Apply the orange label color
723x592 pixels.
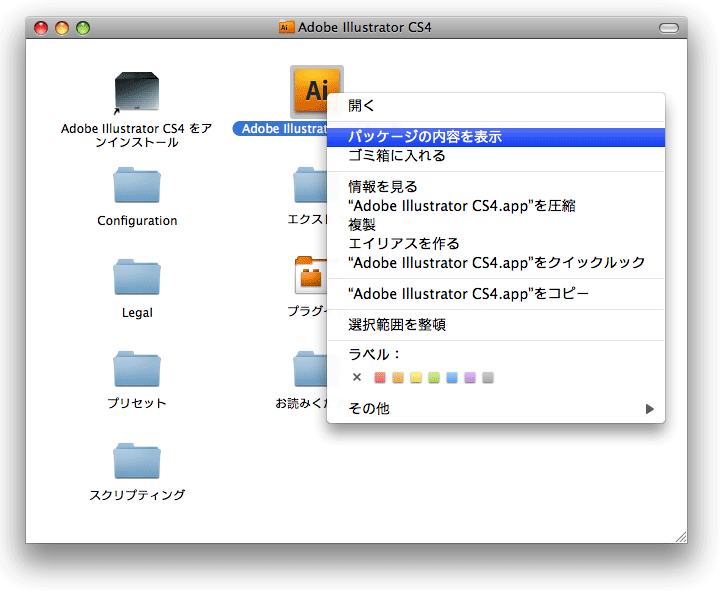coord(397,378)
